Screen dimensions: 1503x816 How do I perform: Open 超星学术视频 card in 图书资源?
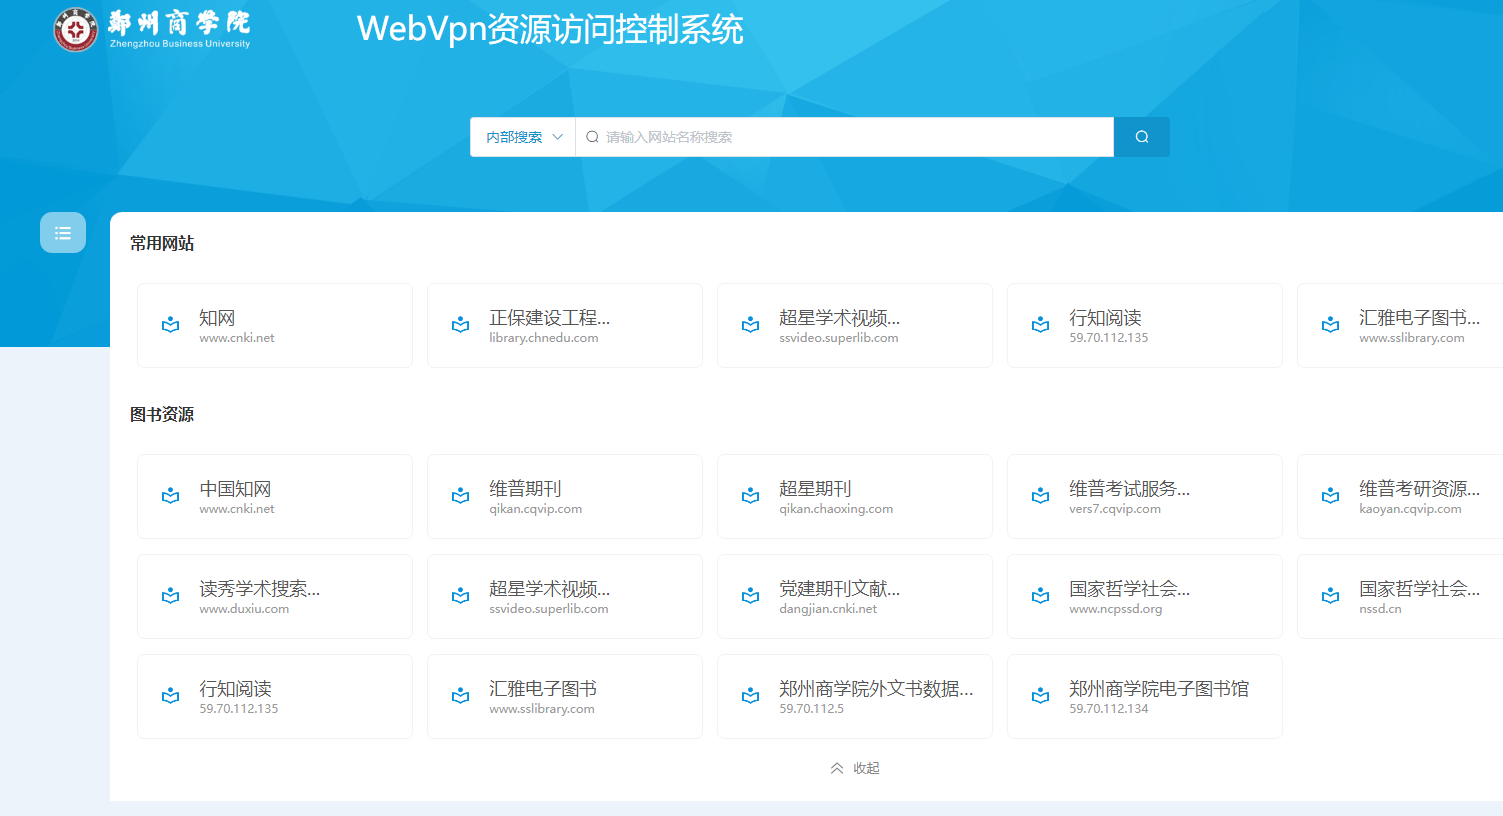[x=565, y=597]
